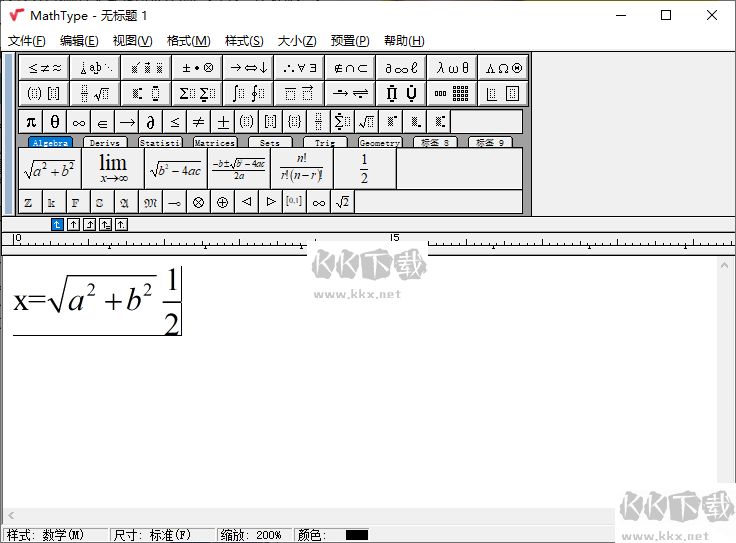Open the underbar and overbar templates palette
The width and height of the screenshot is (736, 543).
[299, 93]
